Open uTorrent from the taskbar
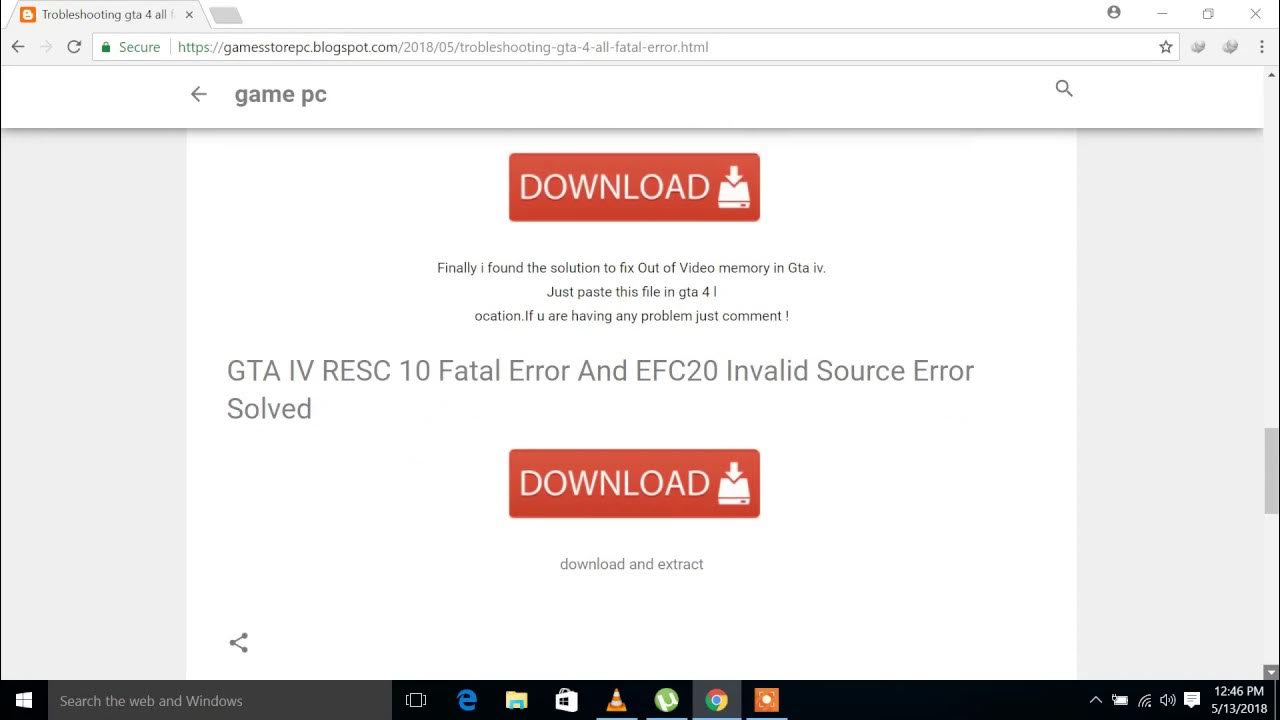Screen dimensions: 1280x720 666,700
